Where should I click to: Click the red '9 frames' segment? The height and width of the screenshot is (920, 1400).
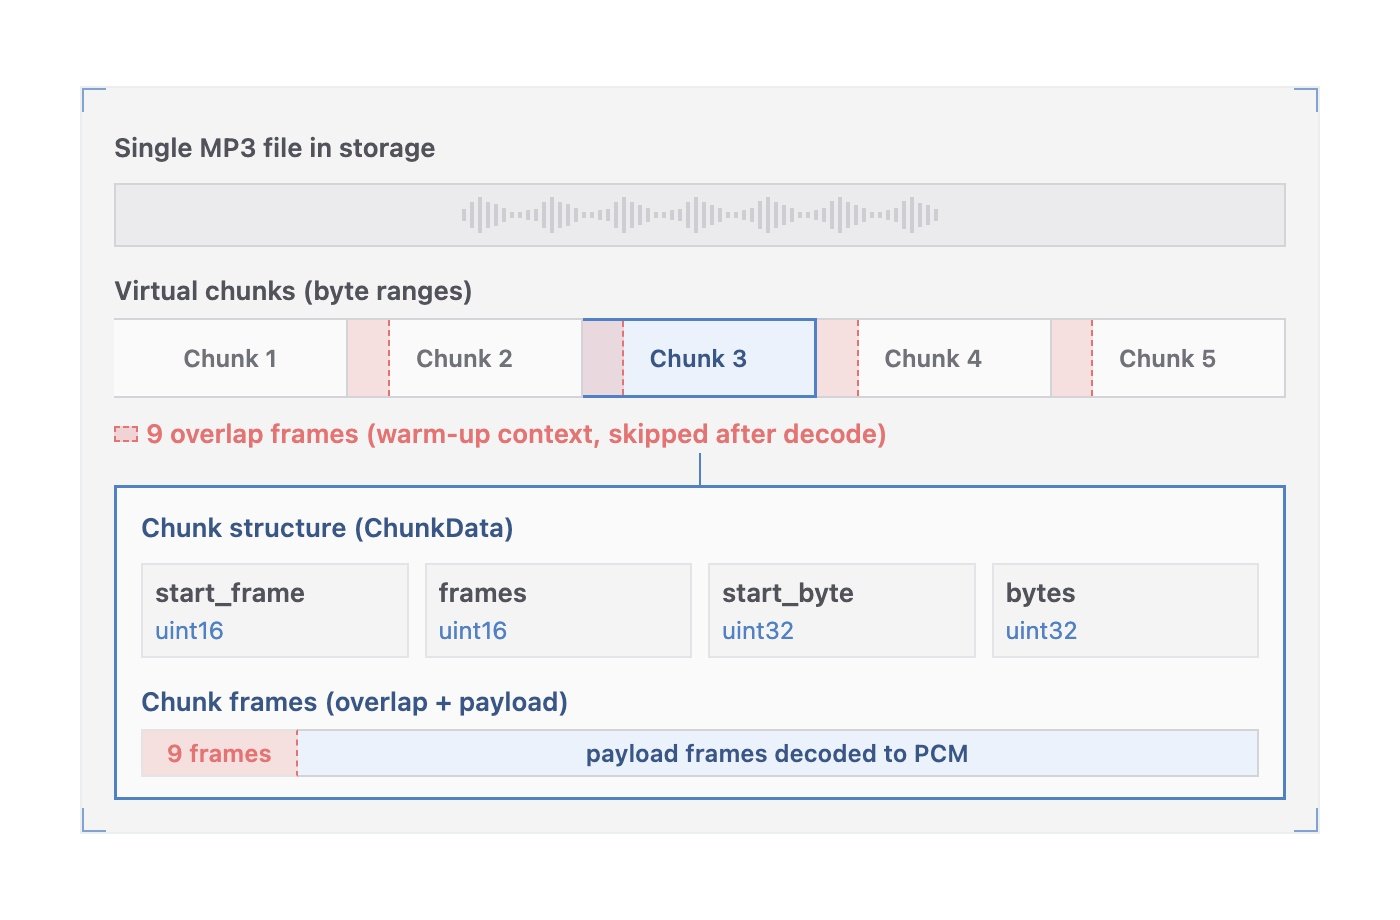[219, 753]
